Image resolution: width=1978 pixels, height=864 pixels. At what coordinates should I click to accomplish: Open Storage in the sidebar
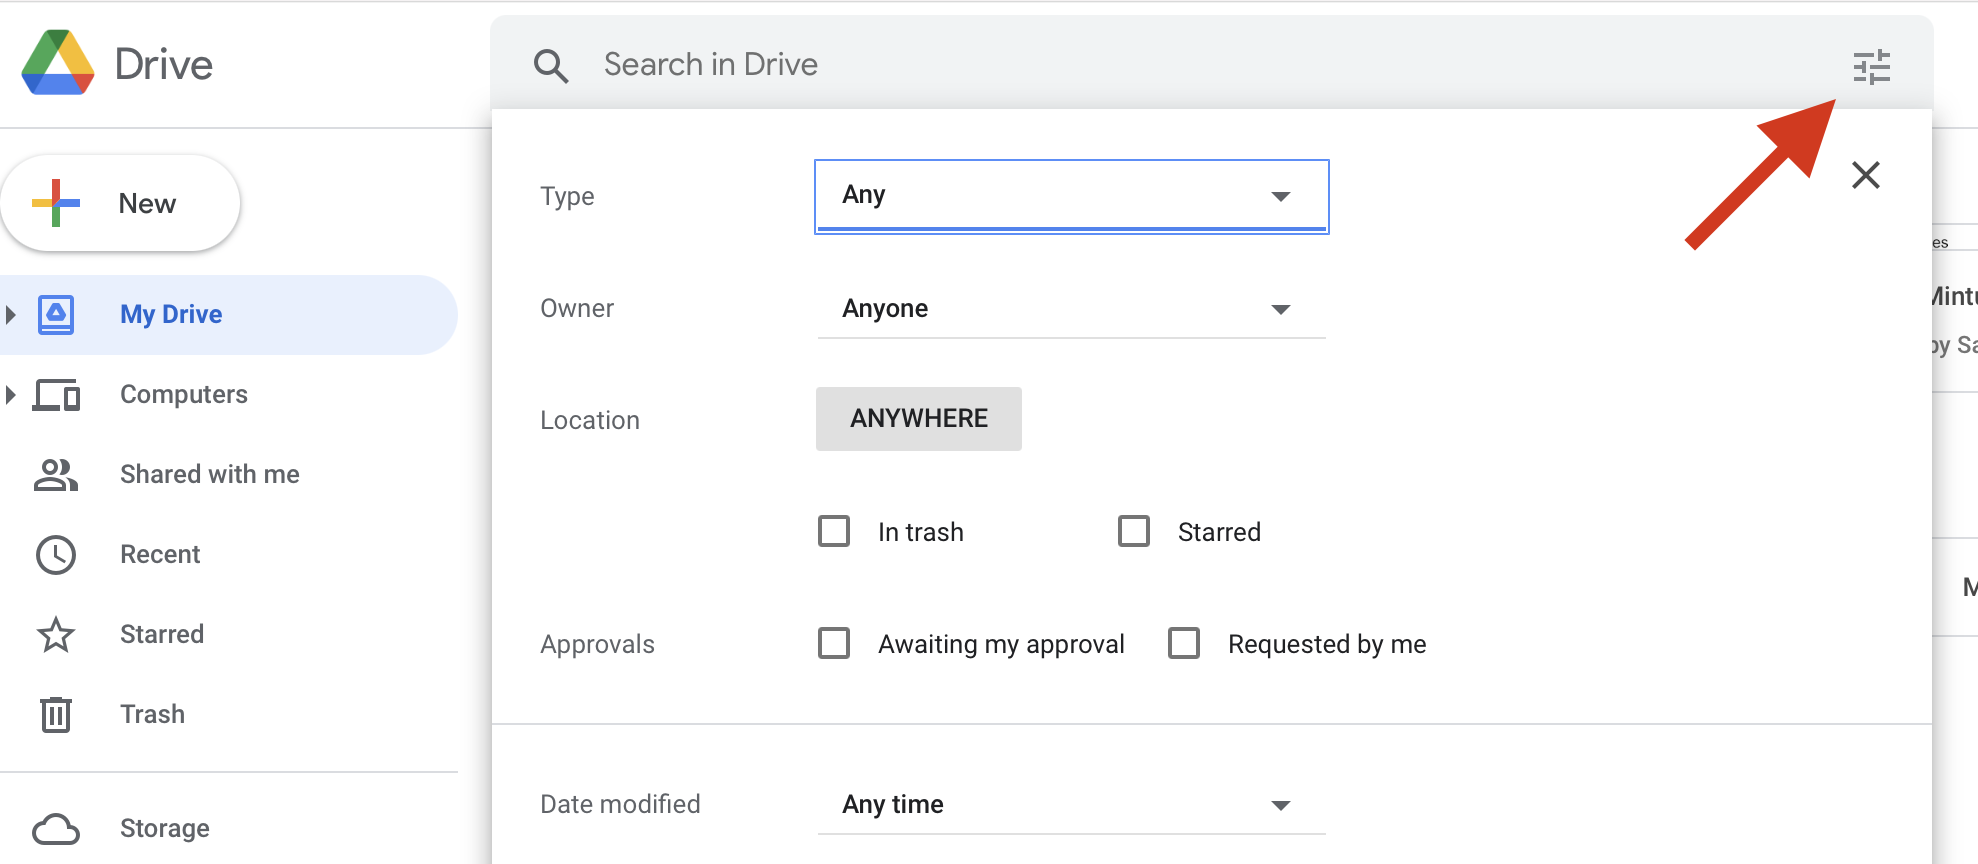229,829
